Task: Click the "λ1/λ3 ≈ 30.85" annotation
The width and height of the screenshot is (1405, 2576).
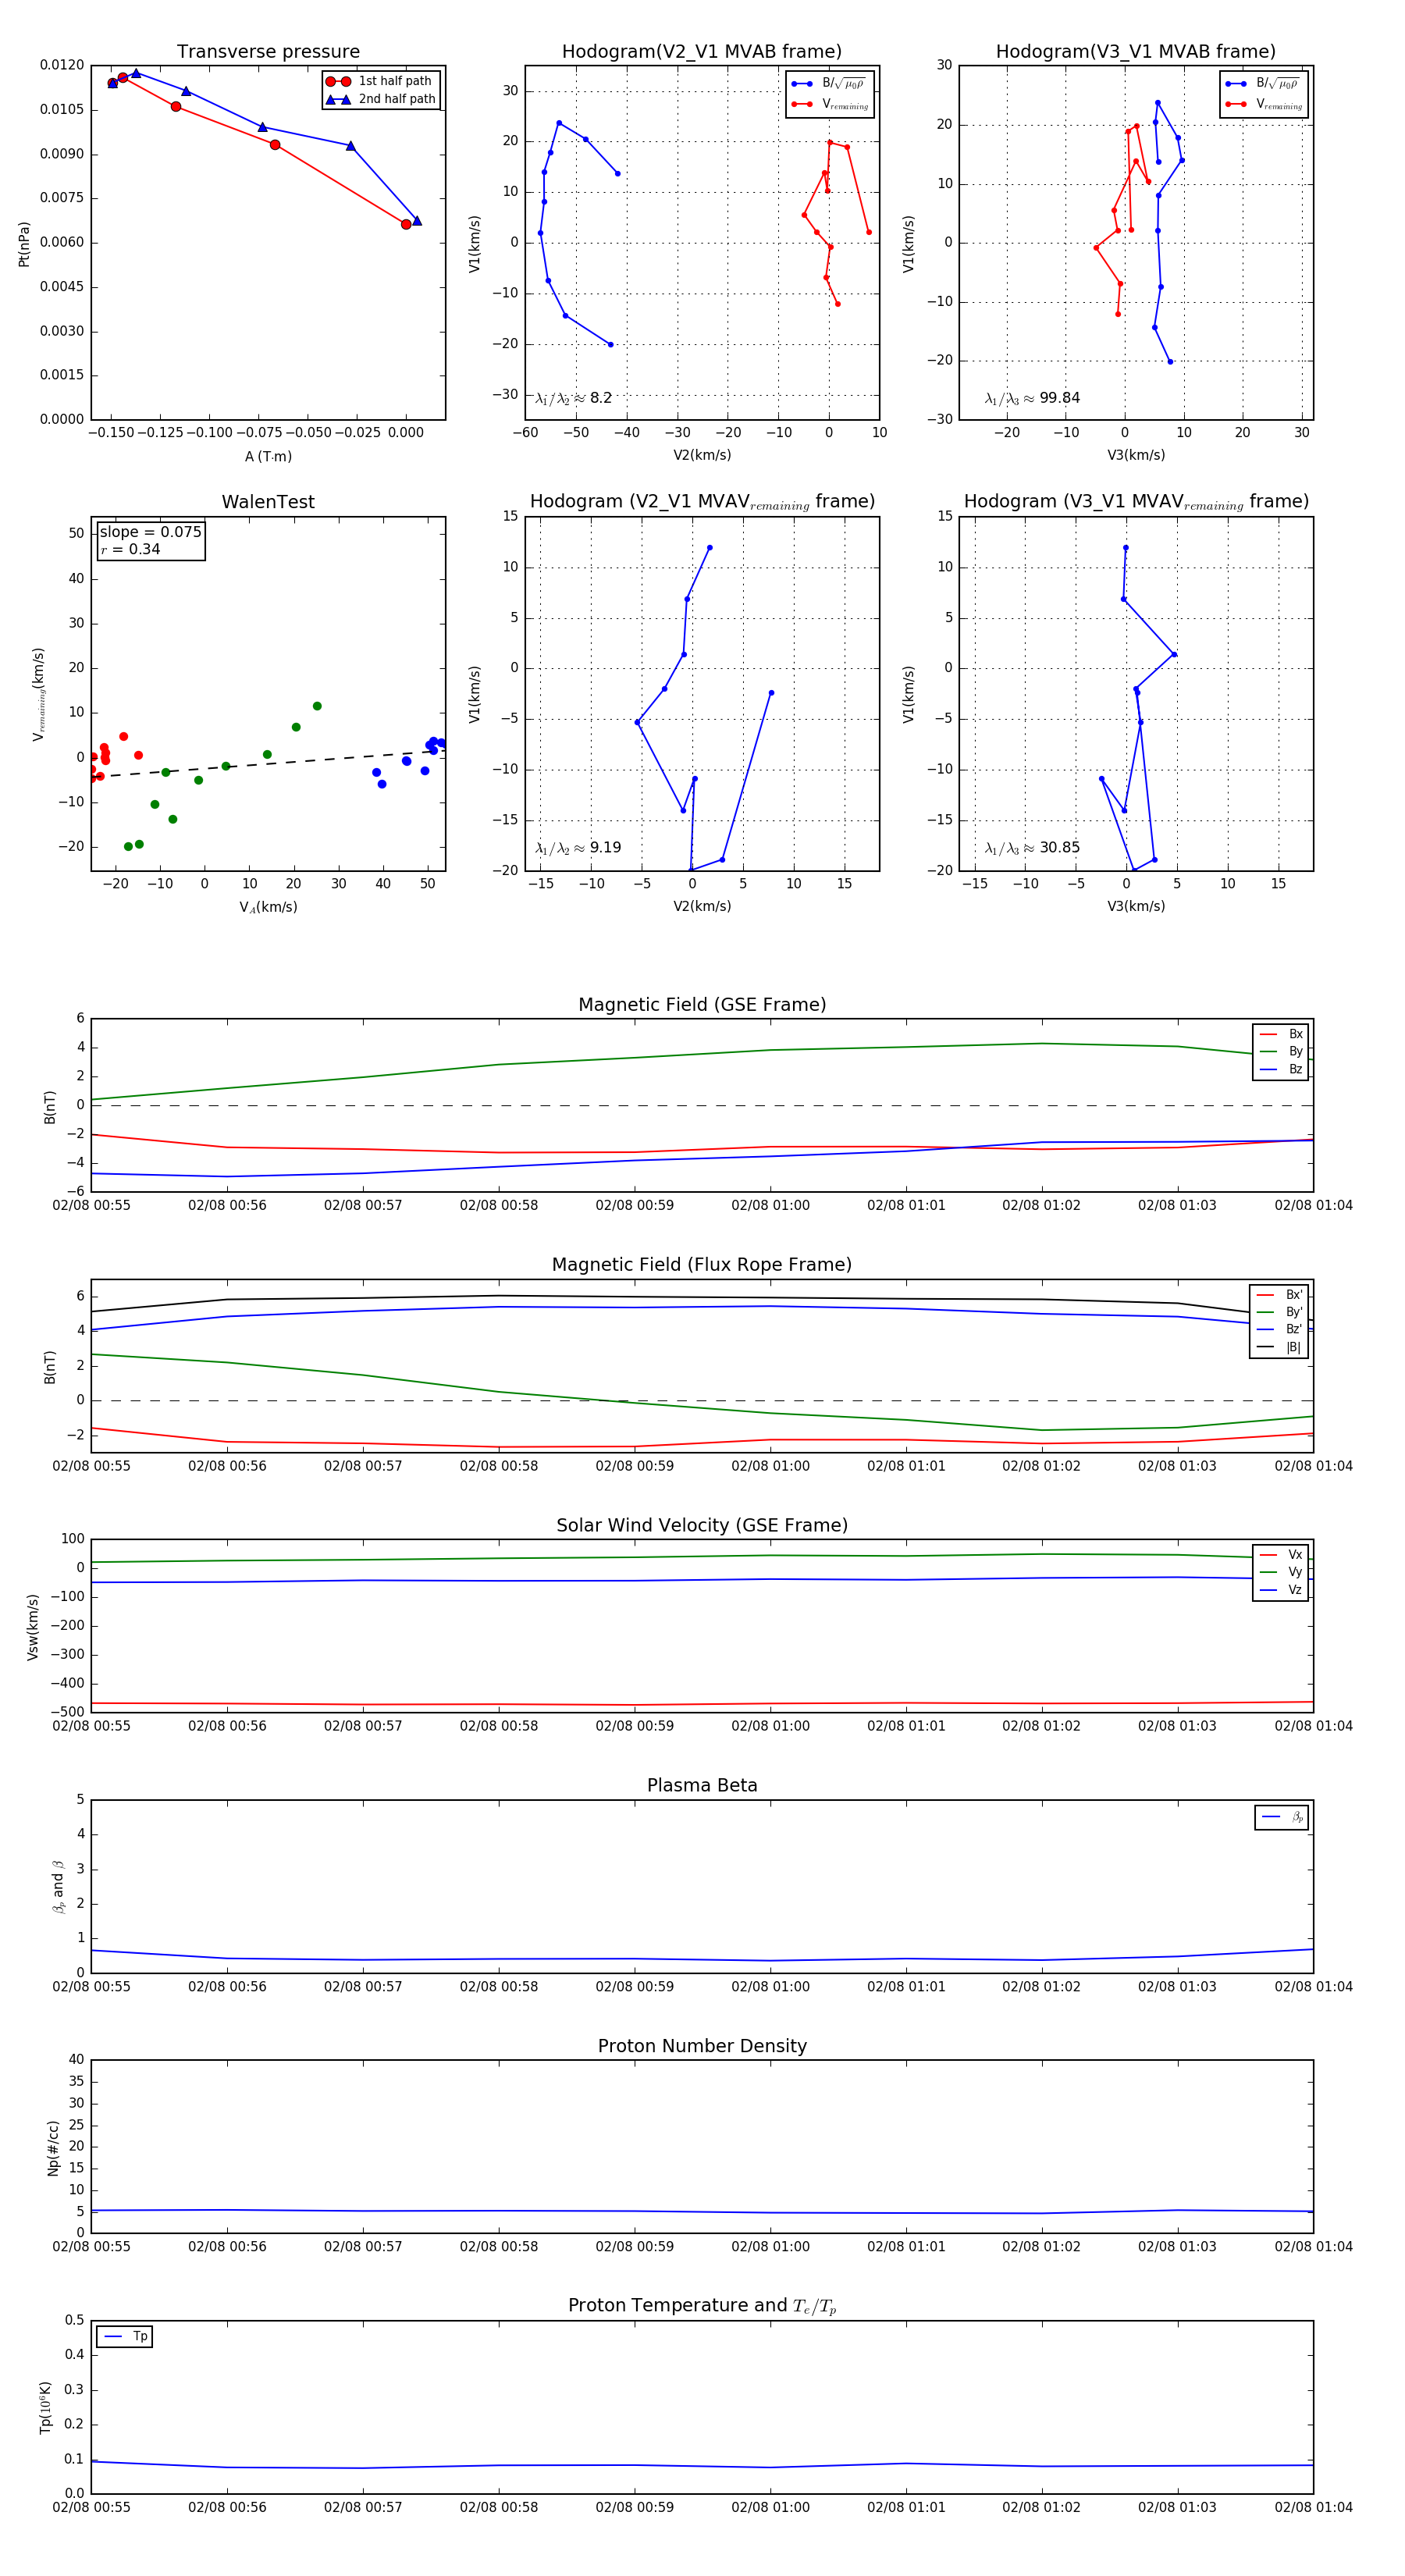Action: (x=1032, y=848)
